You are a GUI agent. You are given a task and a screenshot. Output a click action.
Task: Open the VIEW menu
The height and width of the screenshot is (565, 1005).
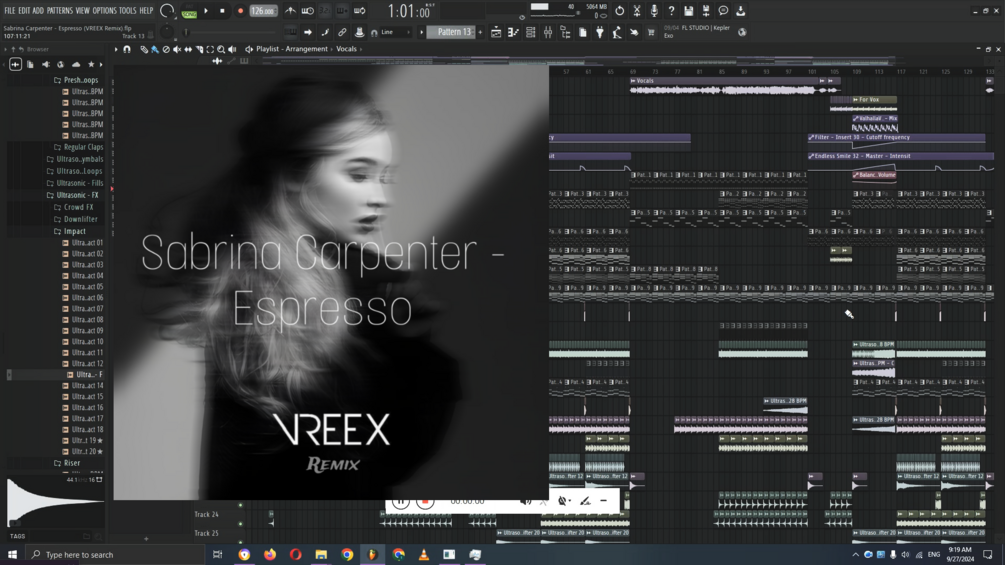click(x=83, y=10)
